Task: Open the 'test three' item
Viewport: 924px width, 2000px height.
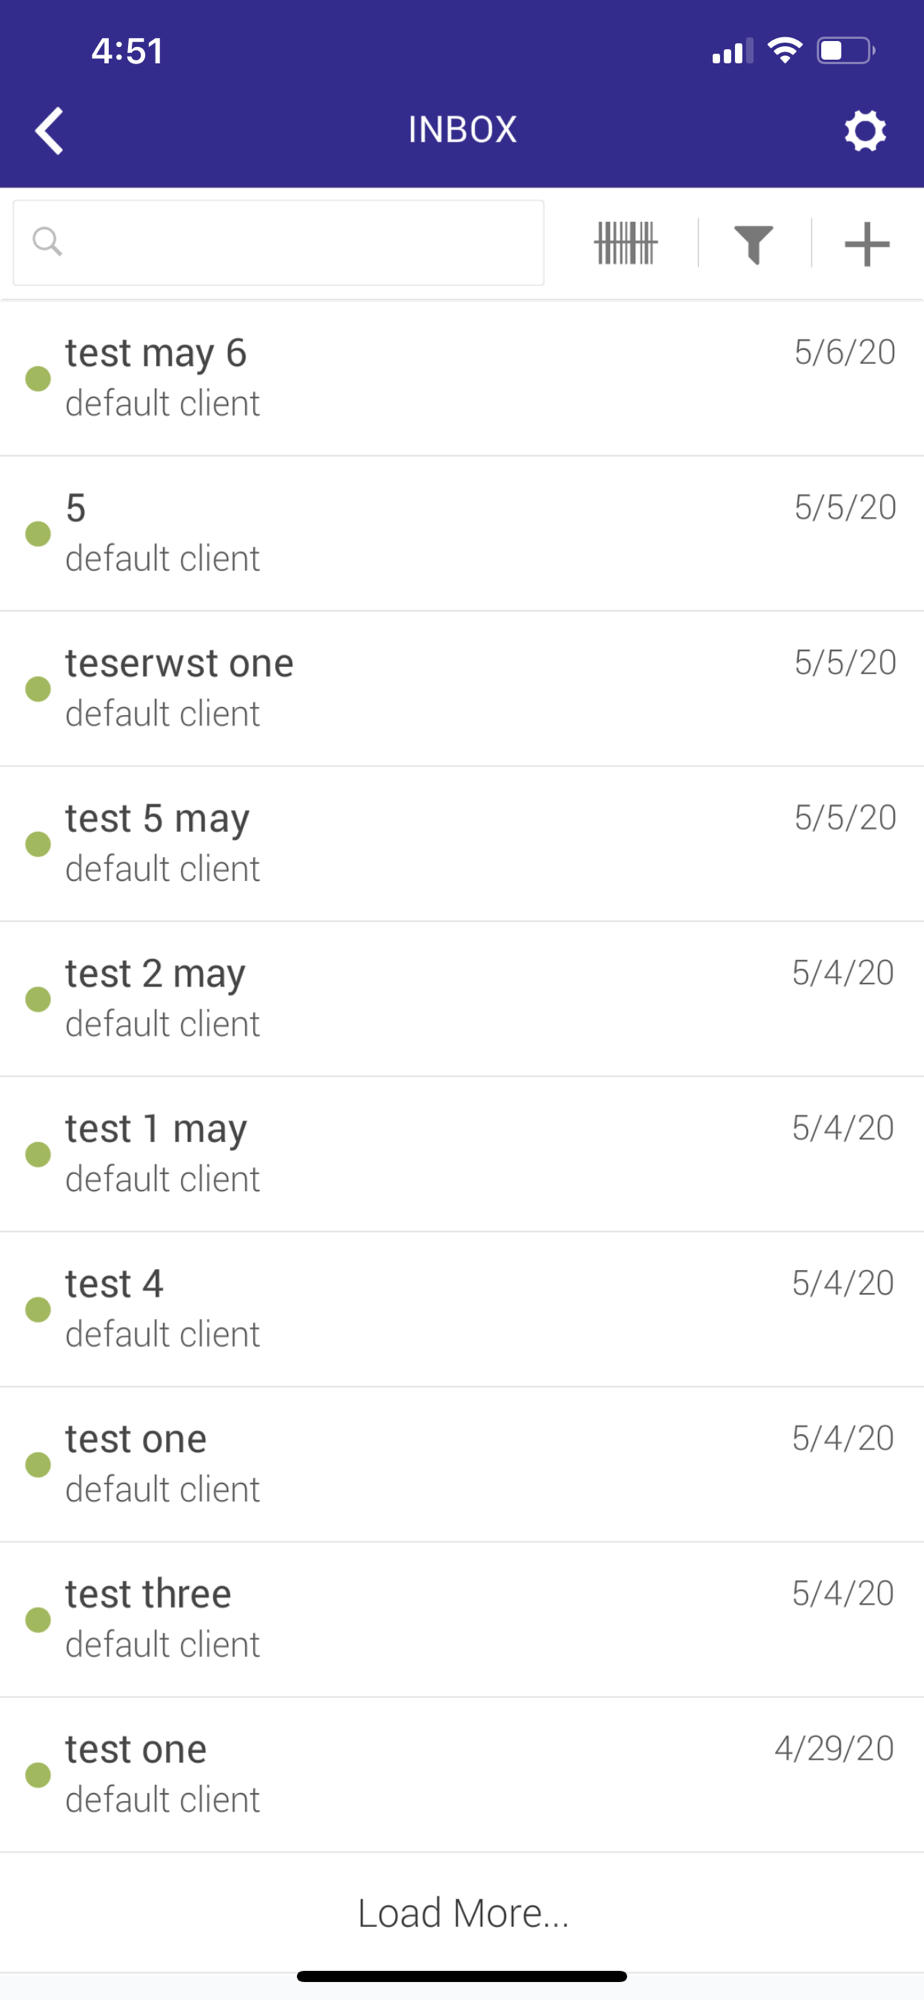Action: [462, 1620]
